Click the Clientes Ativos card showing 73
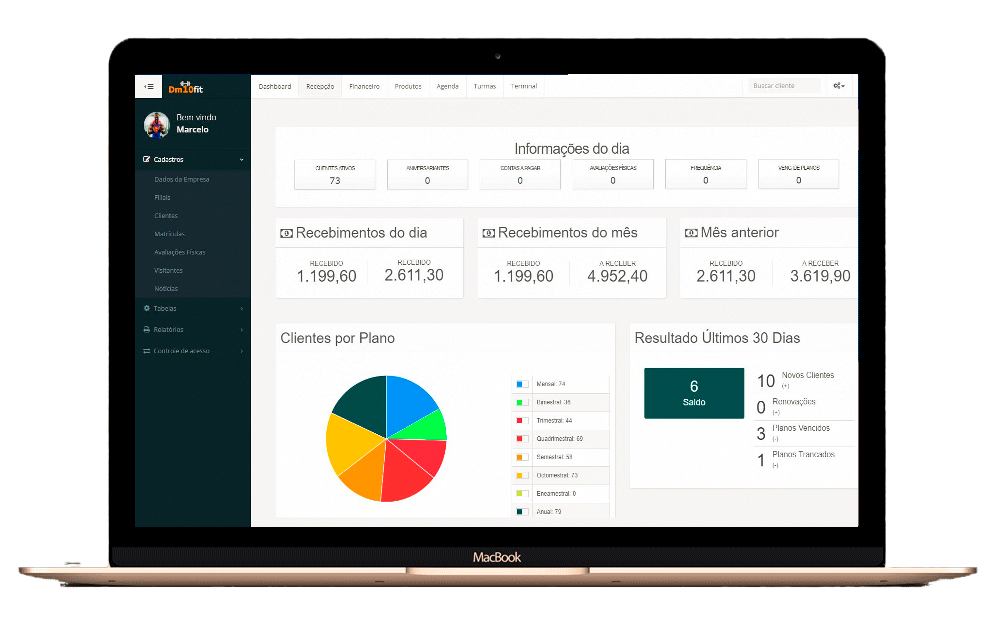1000x624 pixels. [335, 174]
